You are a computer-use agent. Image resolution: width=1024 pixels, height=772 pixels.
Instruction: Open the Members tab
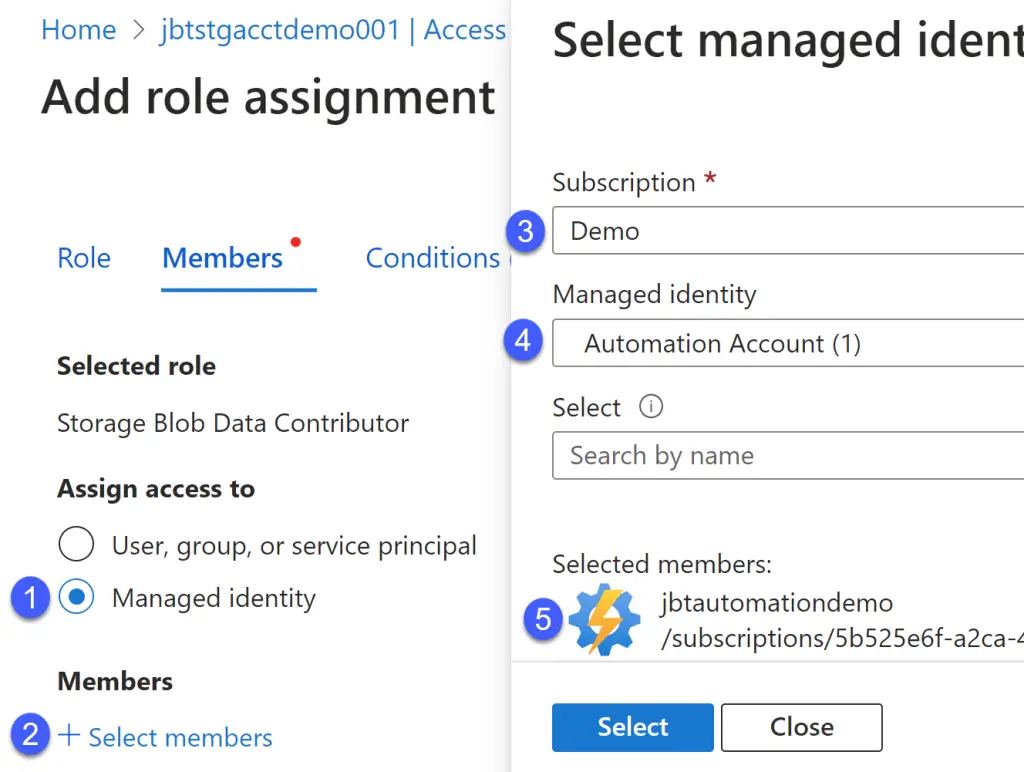[222, 258]
